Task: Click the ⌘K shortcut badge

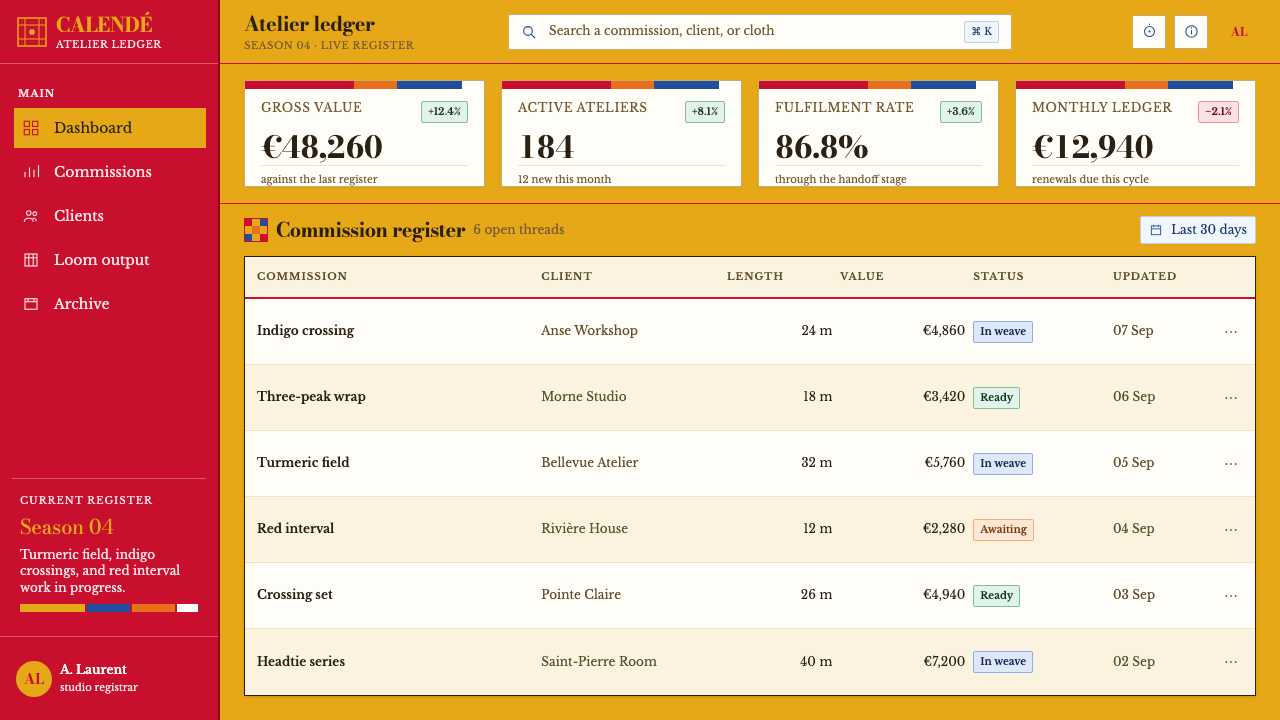Action: [981, 32]
